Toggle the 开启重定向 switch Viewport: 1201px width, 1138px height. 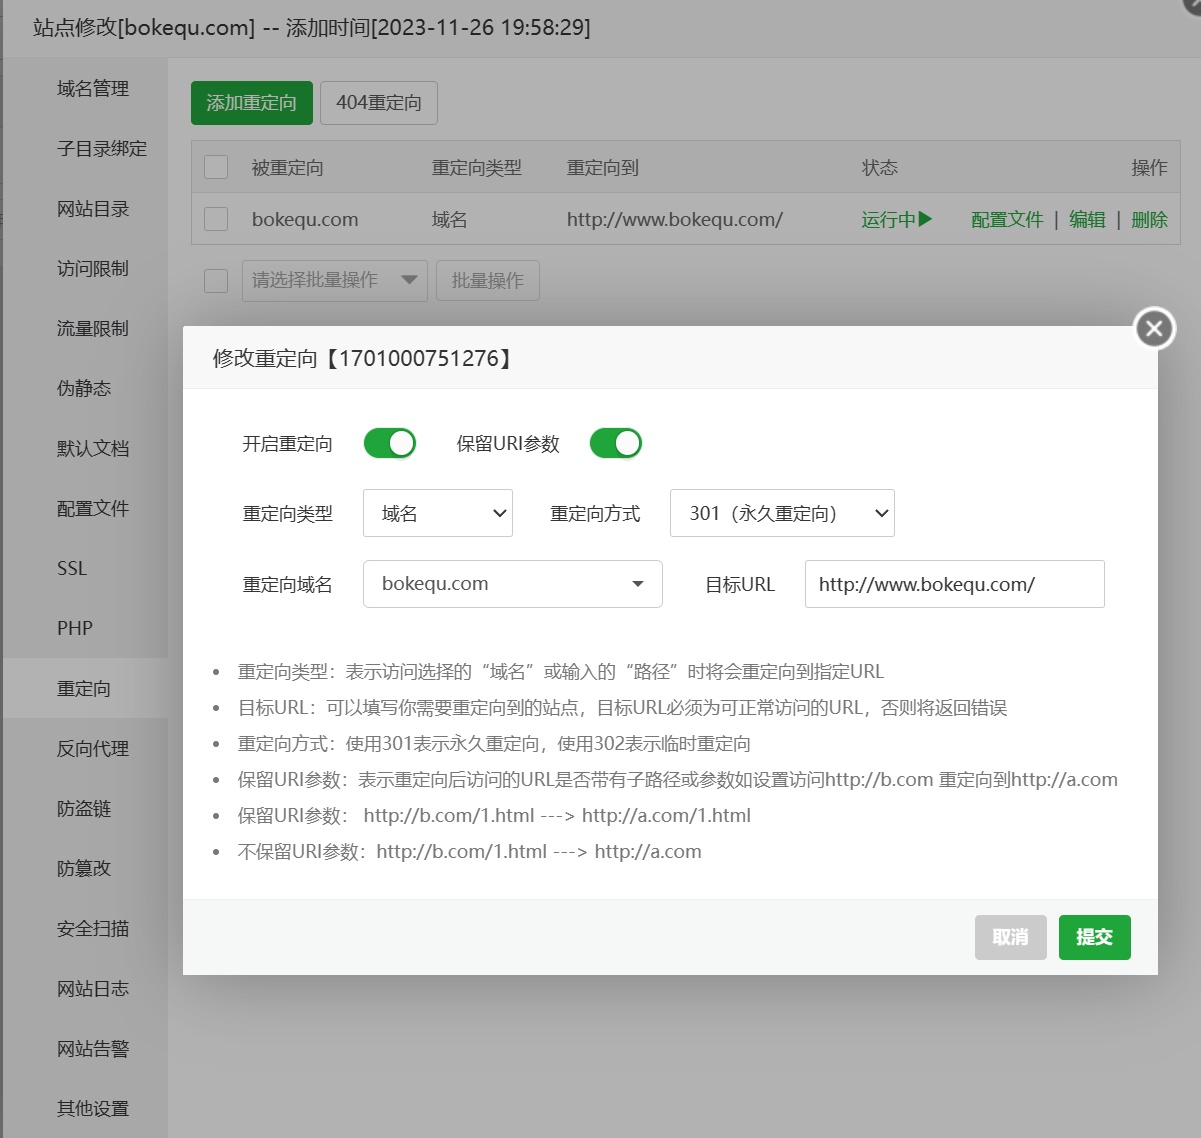pyautogui.click(x=389, y=443)
